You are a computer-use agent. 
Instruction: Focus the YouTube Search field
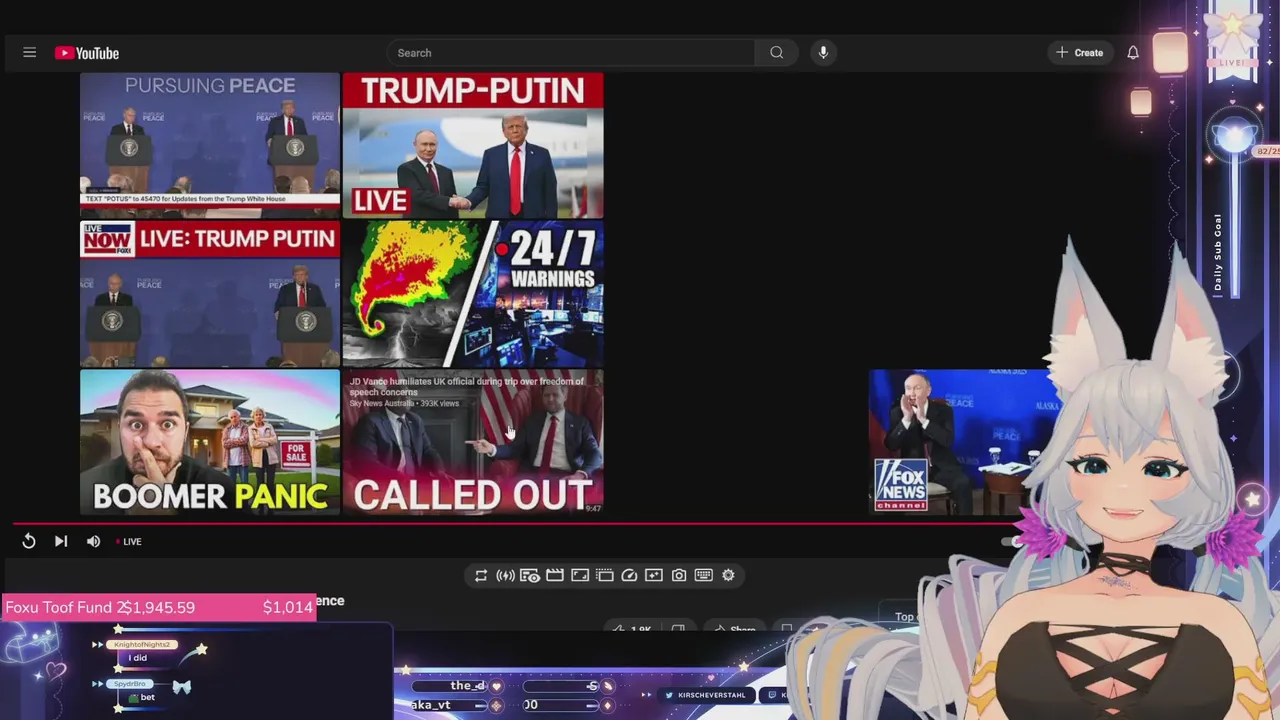570,53
